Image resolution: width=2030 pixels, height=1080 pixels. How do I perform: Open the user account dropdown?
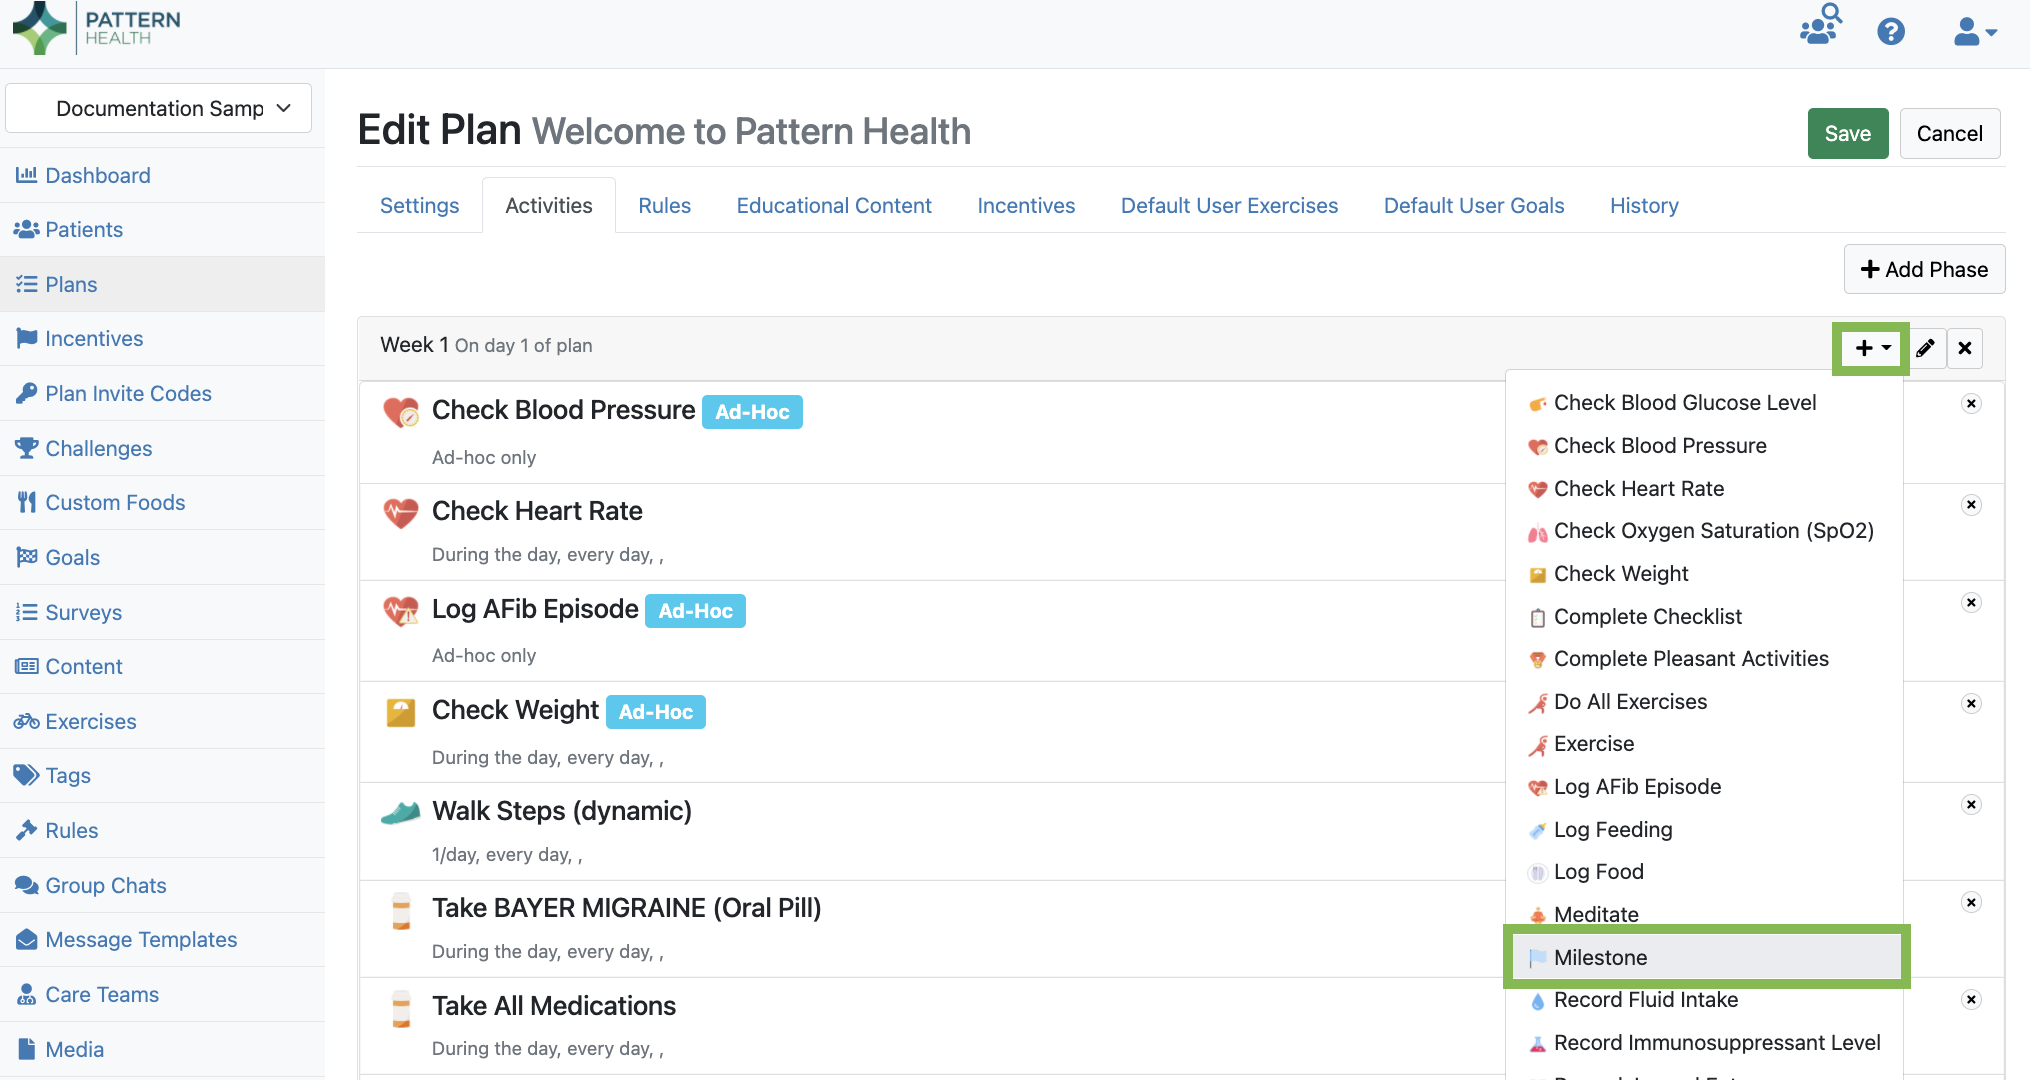pyautogui.click(x=1975, y=32)
